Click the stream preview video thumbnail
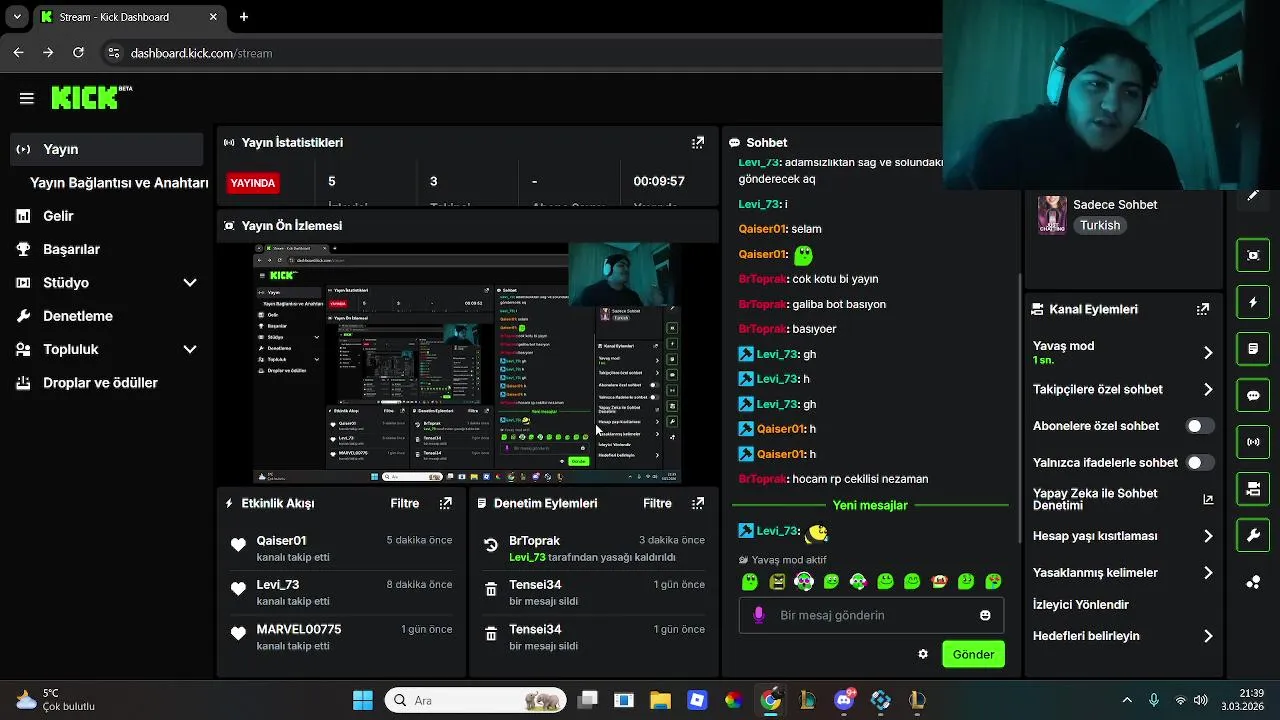 point(467,364)
